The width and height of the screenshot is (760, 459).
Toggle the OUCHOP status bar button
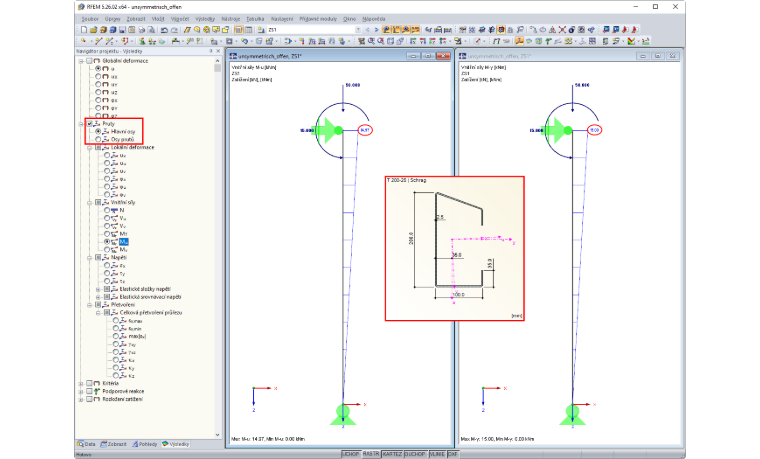415,454
